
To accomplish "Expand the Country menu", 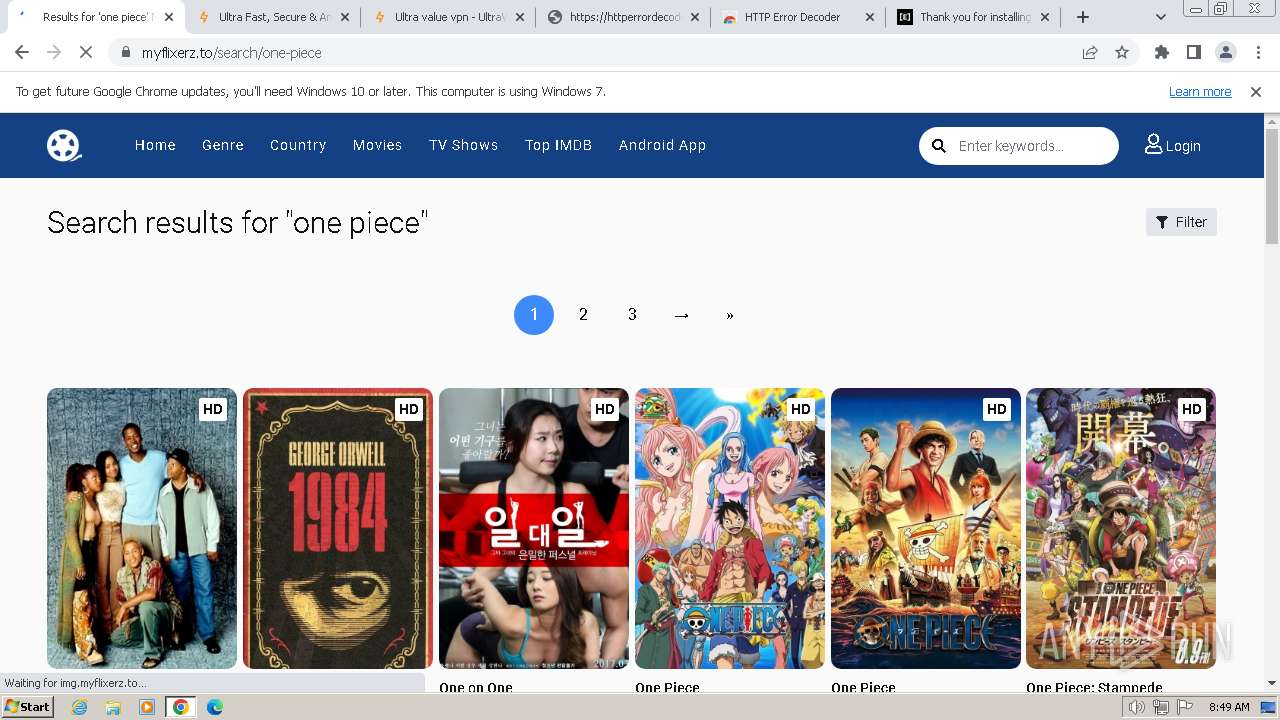I will (298, 145).
